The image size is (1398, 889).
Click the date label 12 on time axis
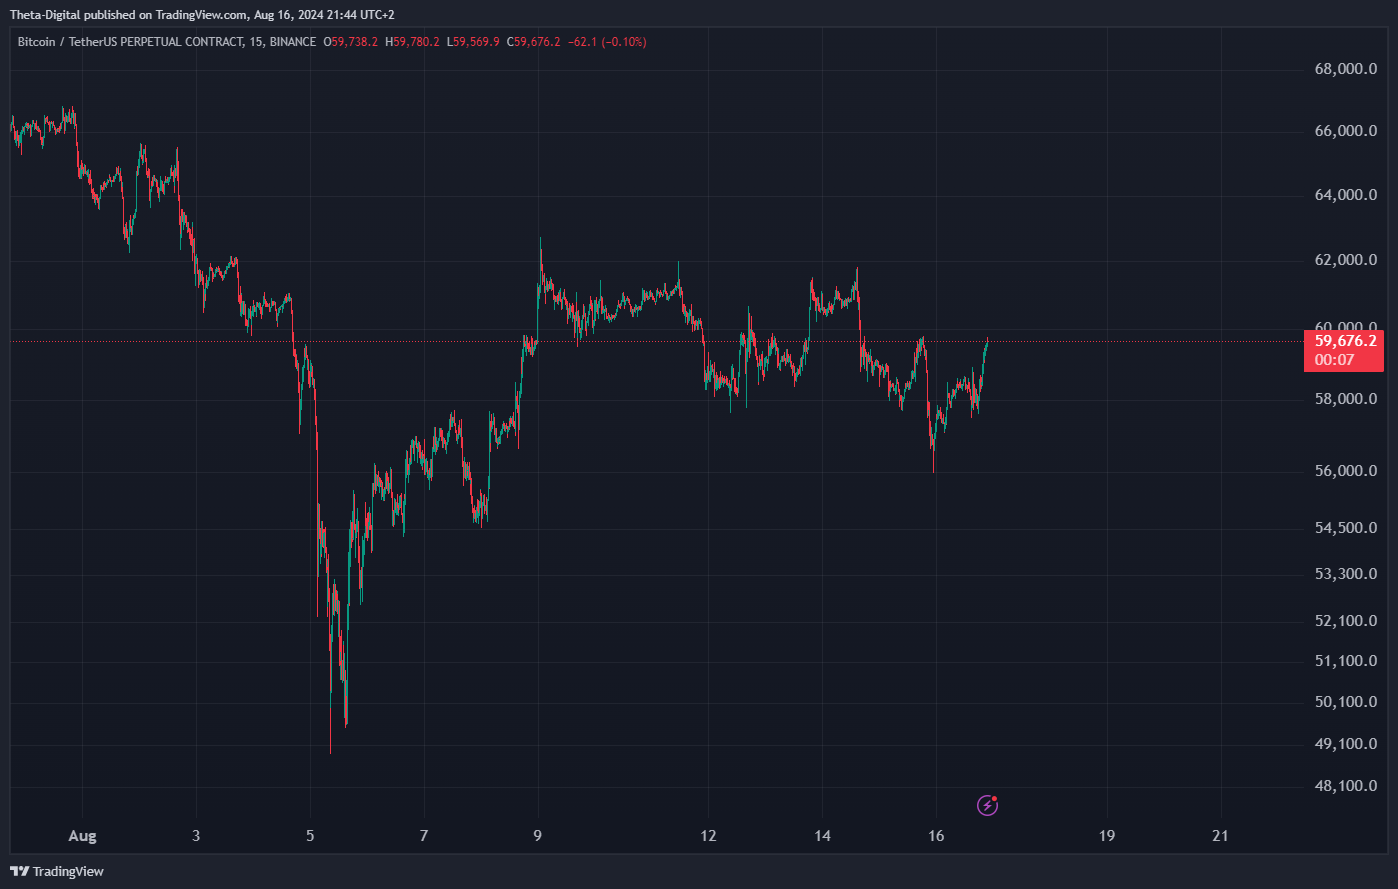point(708,835)
